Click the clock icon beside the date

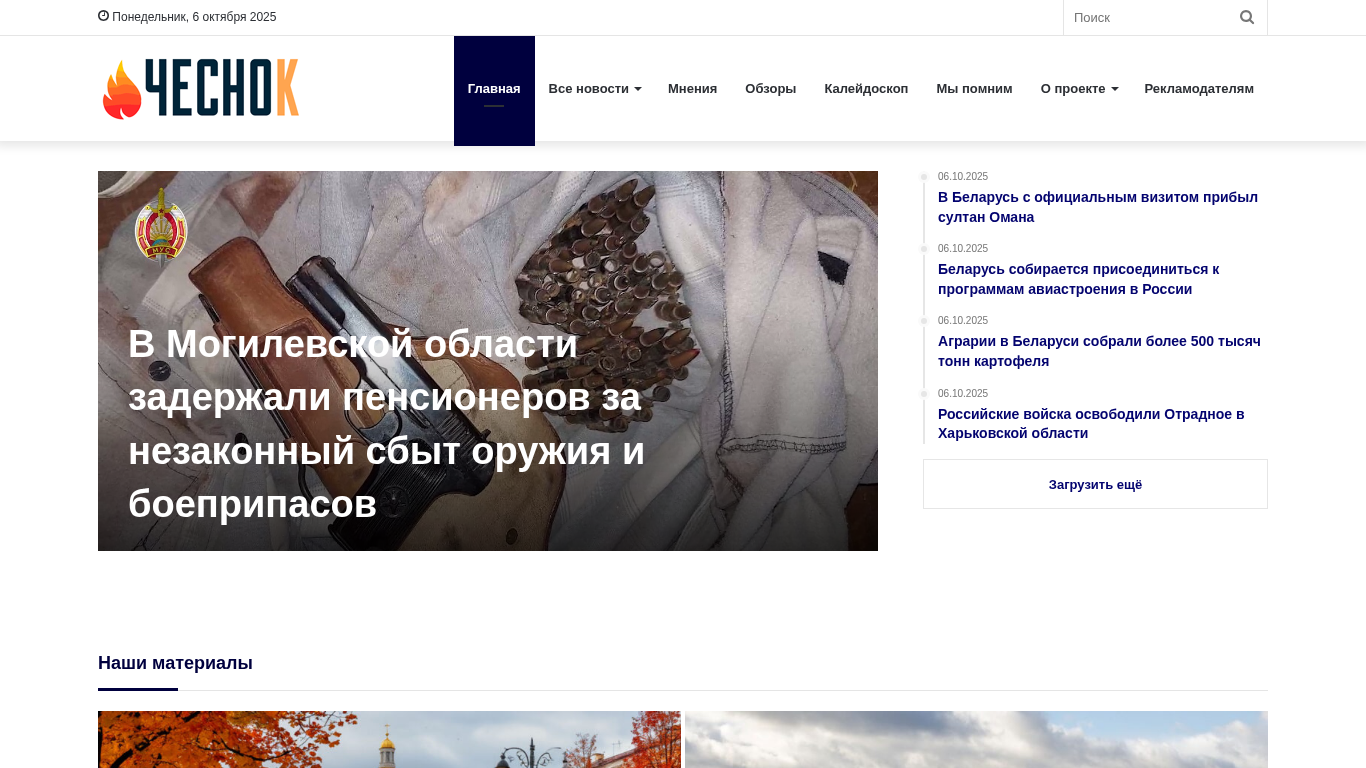point(103,16)
